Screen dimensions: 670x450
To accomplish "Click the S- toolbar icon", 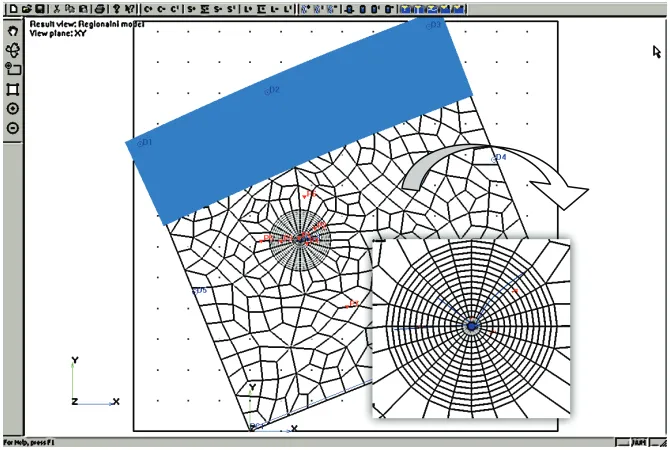I will 218,9.
